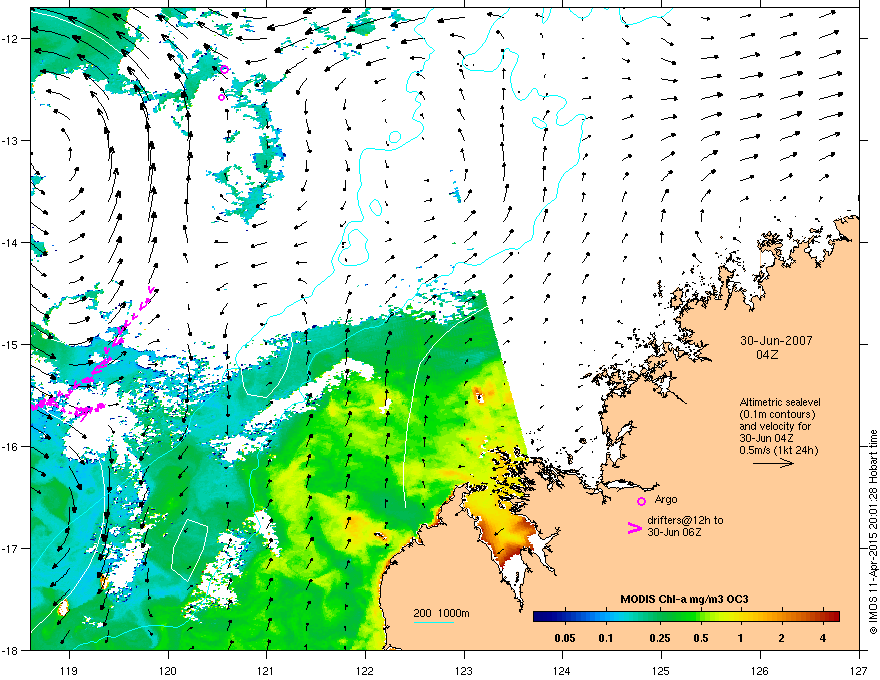The height and width of the screenshot is (680, 880).
Task: Click the white closed polygon contour near 120E, 17S
Action: coord(190,550)
